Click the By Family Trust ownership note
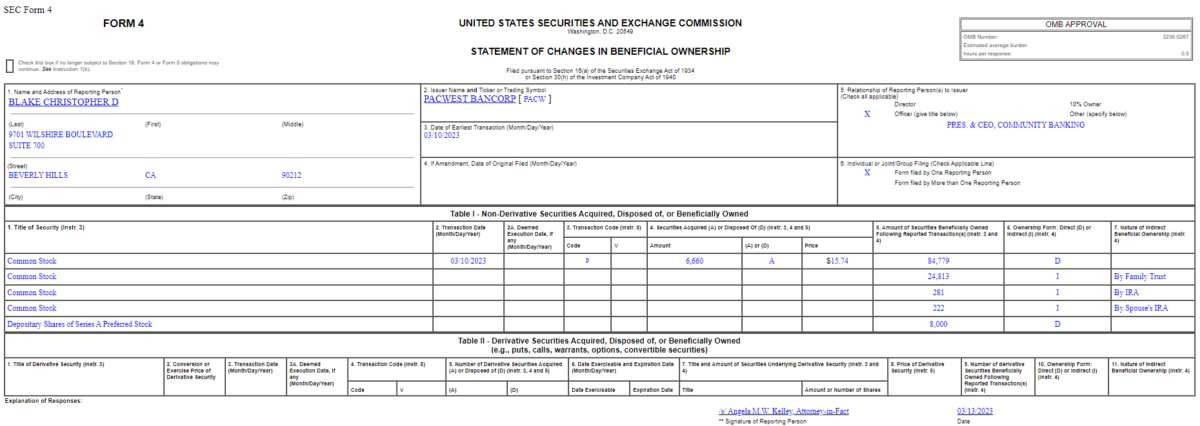 pos(1141,276)
